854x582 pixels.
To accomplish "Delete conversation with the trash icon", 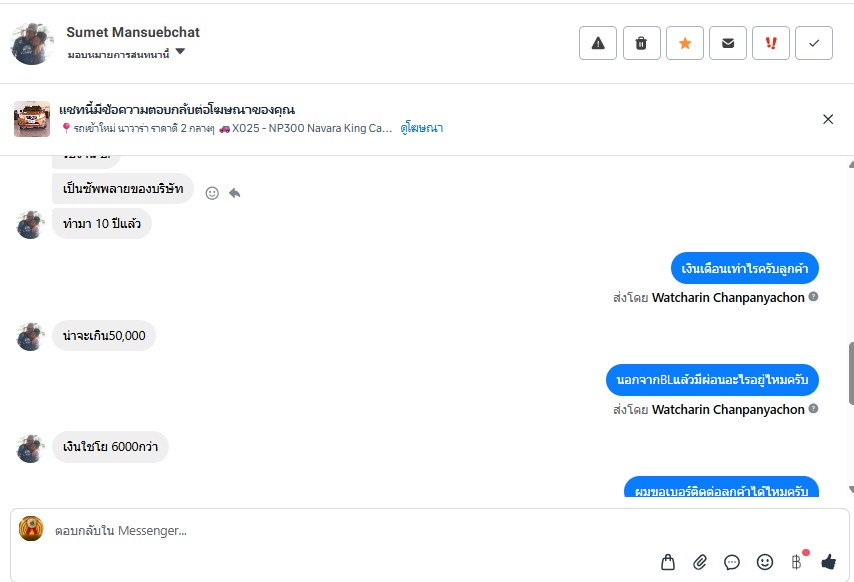I will click(x=641, y=43).
